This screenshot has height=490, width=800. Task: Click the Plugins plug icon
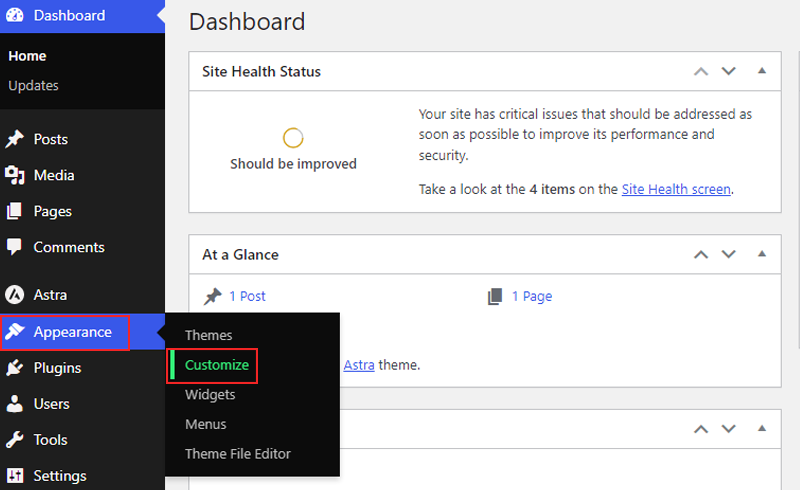click(x=15, y=368)
